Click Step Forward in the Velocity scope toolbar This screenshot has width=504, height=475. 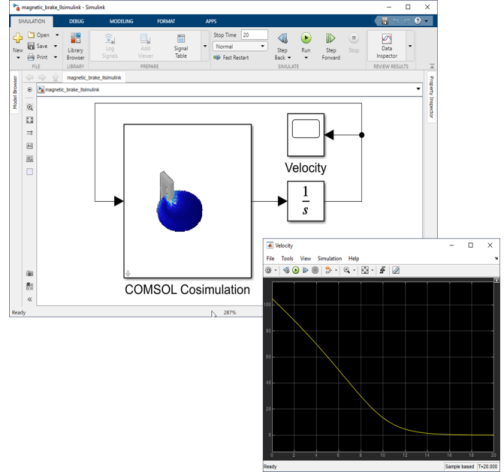click(305, 270)
